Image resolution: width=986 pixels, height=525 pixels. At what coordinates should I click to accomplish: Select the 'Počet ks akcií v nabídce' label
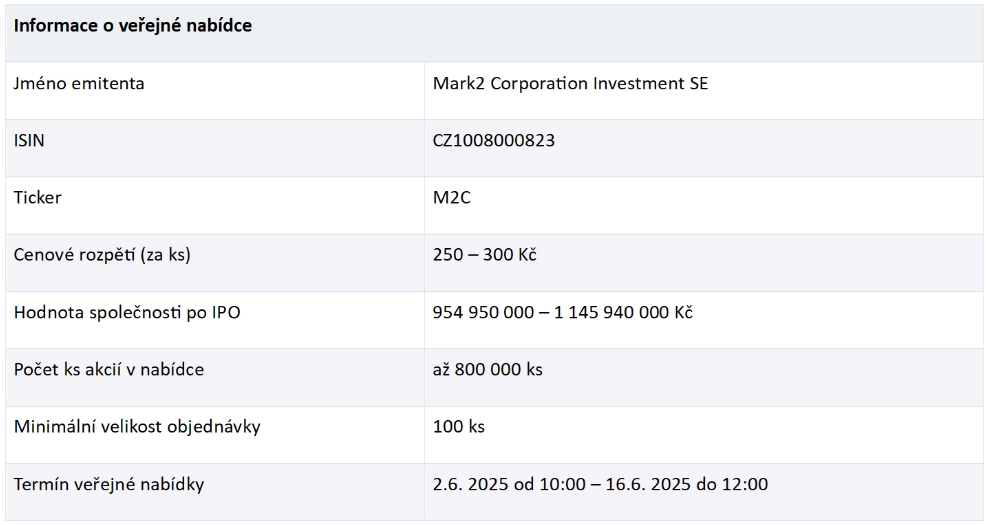[109, 370]
